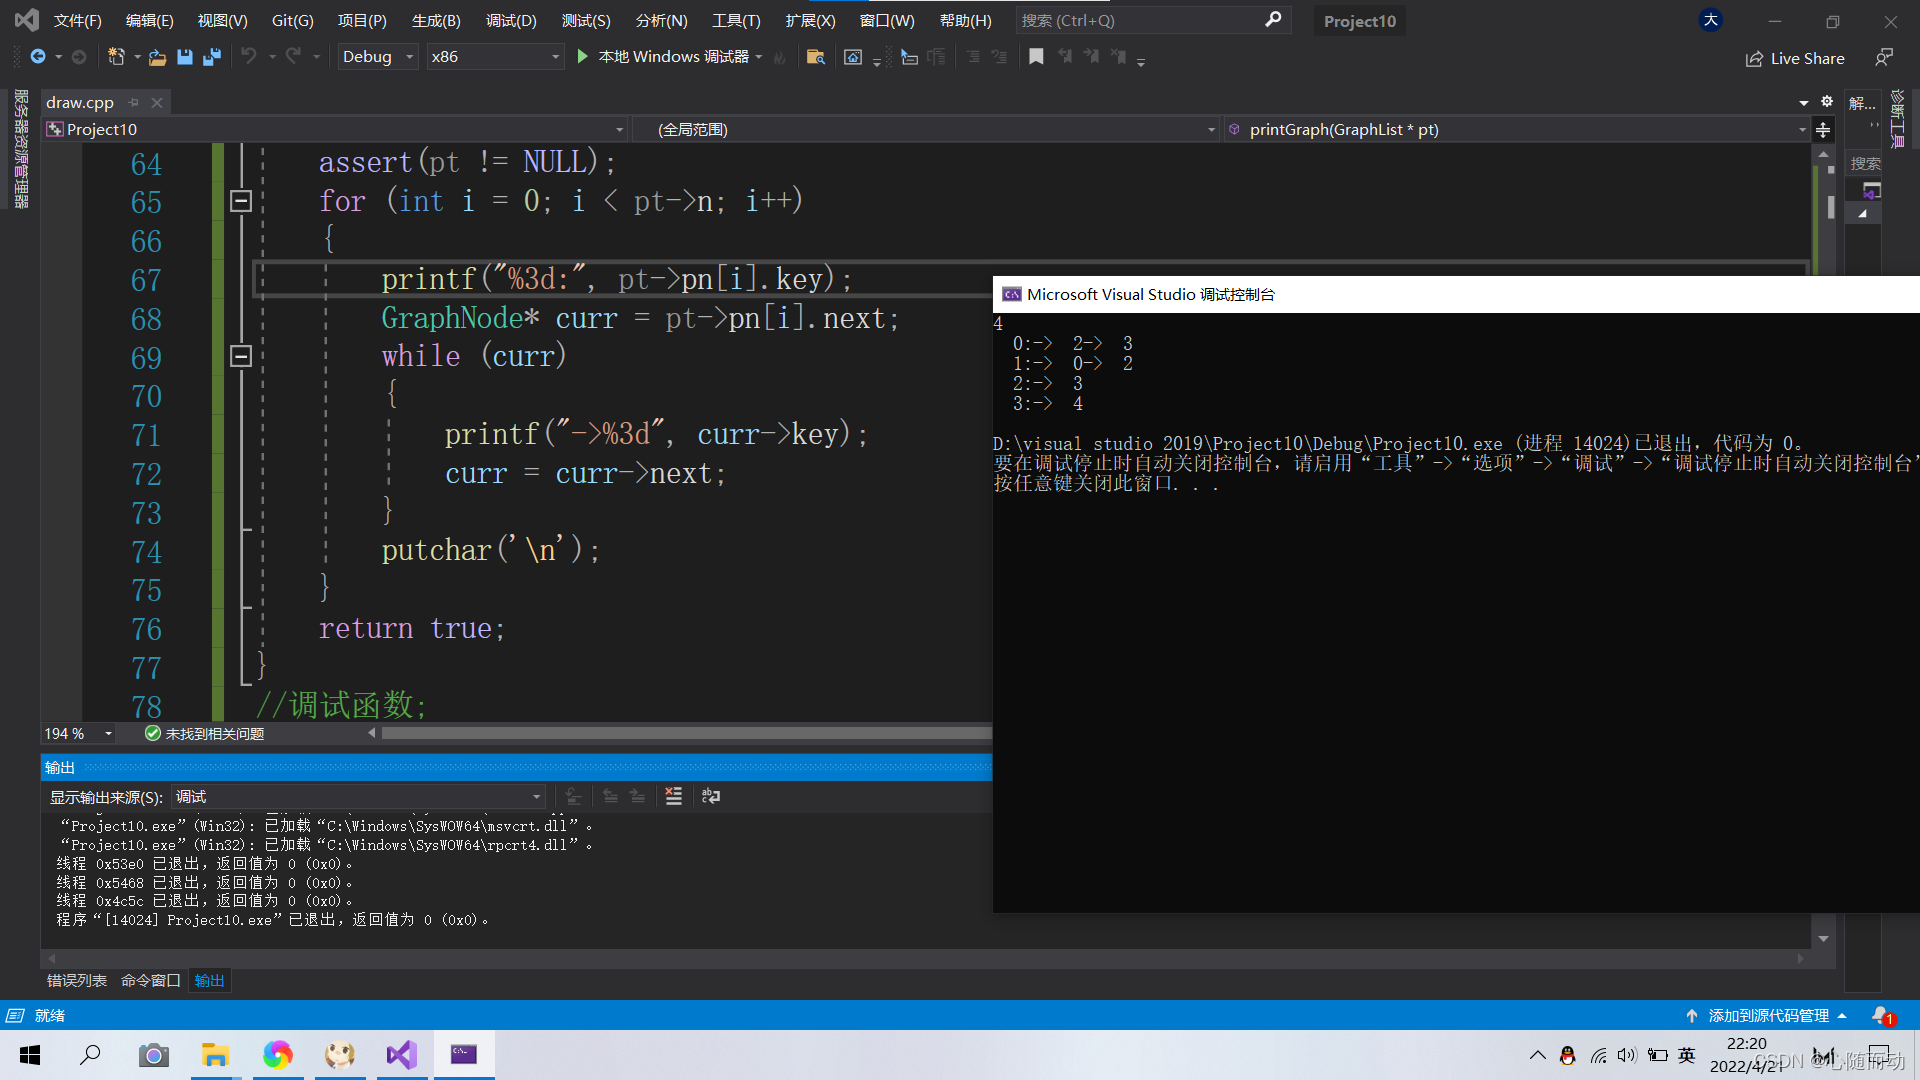Click the green start debugging play icon
Image resolution: width=1920 pixels, height=1080 pixels.
tap(583, 57)
